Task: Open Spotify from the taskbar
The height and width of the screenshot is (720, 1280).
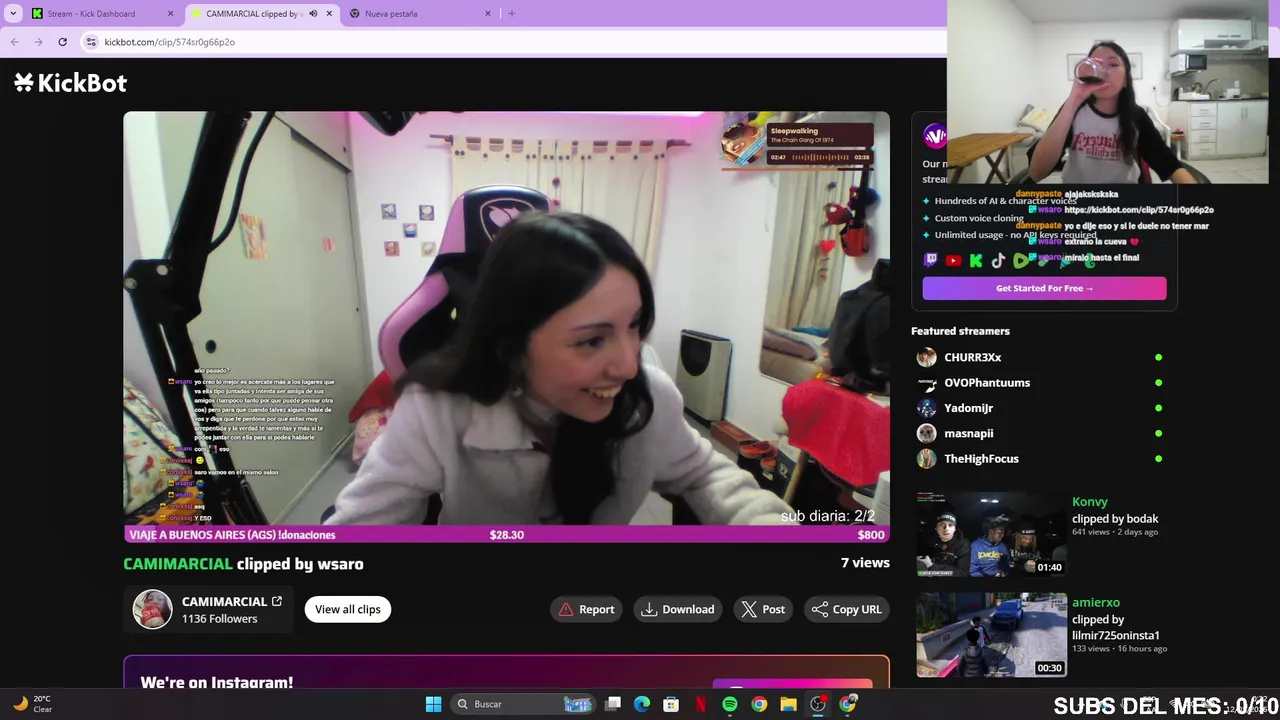Action: 730,704
